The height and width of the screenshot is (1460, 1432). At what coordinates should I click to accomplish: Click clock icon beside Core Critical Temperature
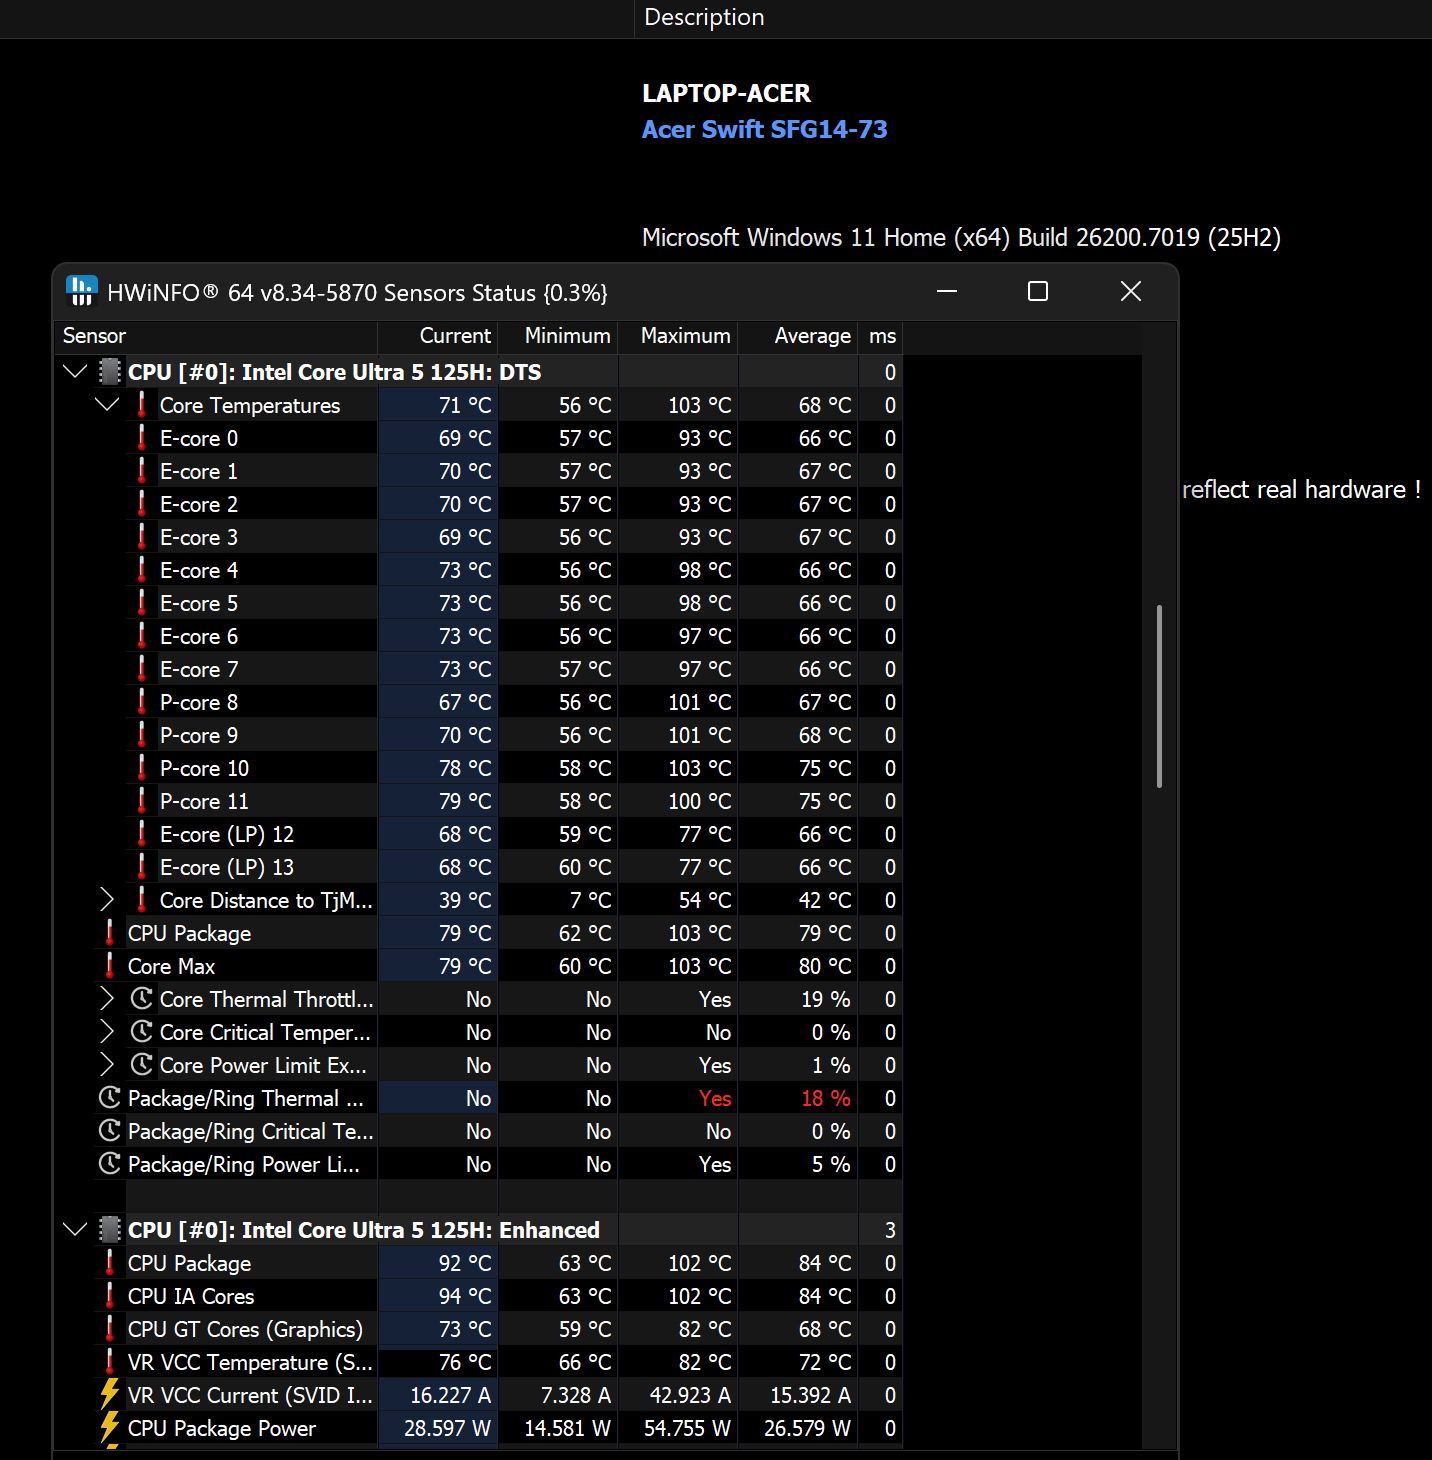click(x=142, y=1032)
